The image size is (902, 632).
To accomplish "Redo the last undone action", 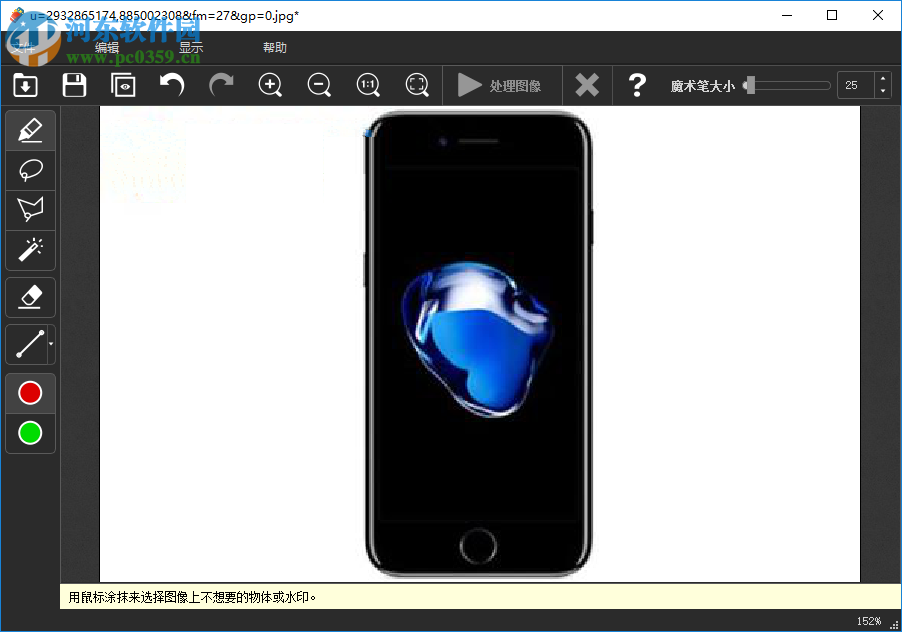I will click(x=220, y=85).
